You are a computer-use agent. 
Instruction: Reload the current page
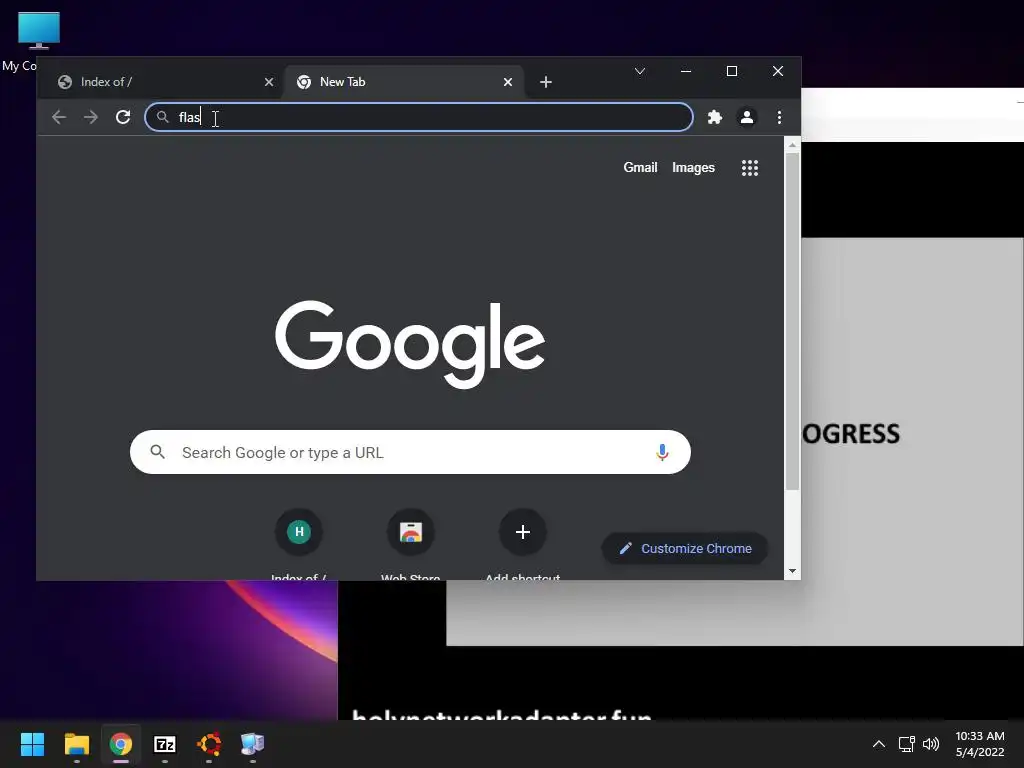[123, 117]
